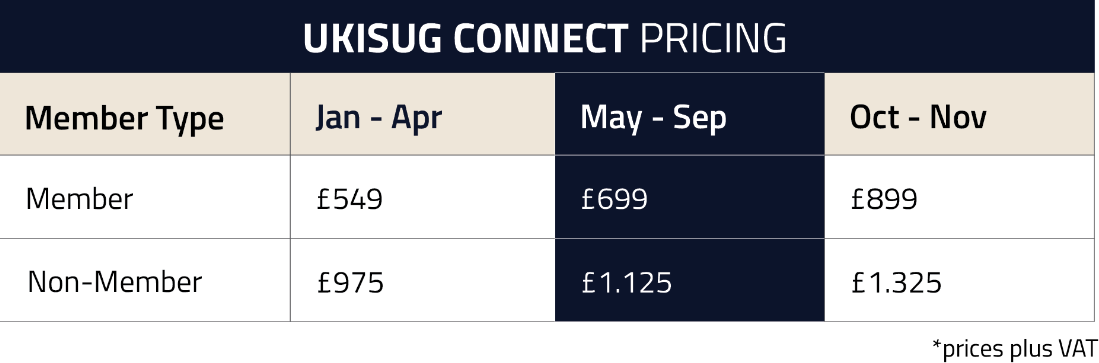Click the prices plus VAT footnote
Image resolution: width=1099 pixels, height=363 pixels.
click(x=1014, y=348)
